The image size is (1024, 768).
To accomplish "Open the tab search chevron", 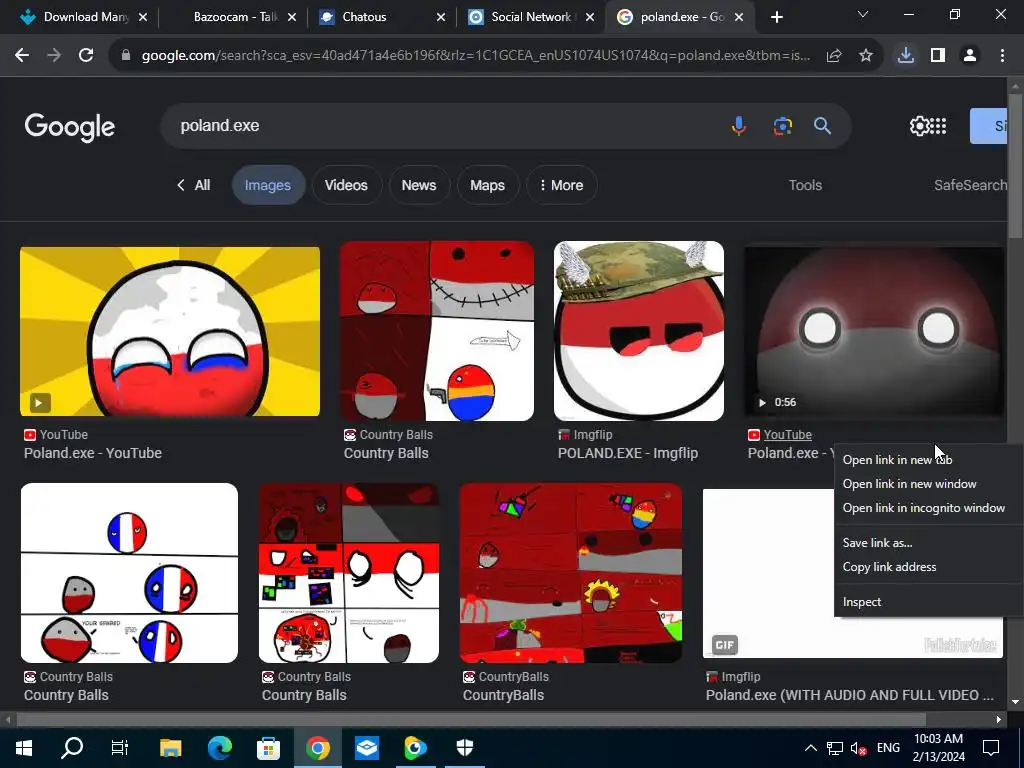I will click(x=863, y=14).
